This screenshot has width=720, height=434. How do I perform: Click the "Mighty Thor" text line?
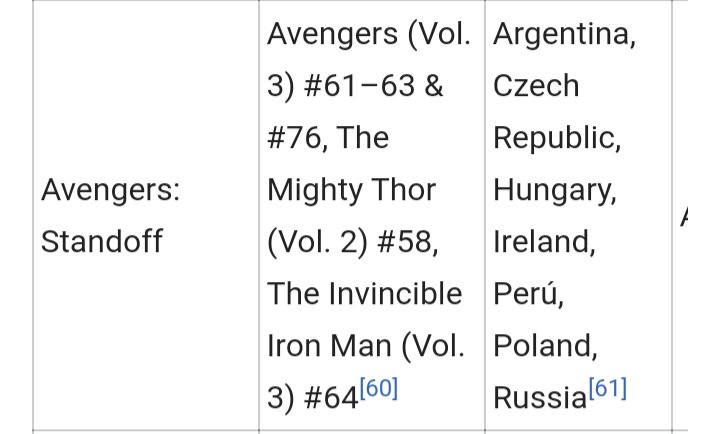click(x=351, y=190)
